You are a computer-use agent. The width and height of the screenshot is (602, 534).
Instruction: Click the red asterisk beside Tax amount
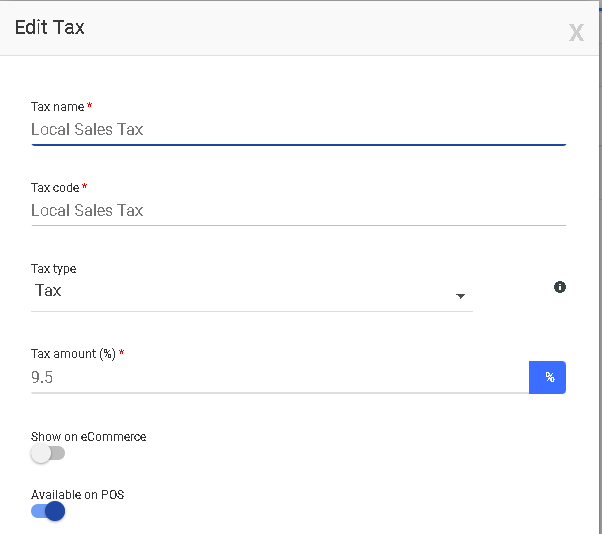coord(121,352)
